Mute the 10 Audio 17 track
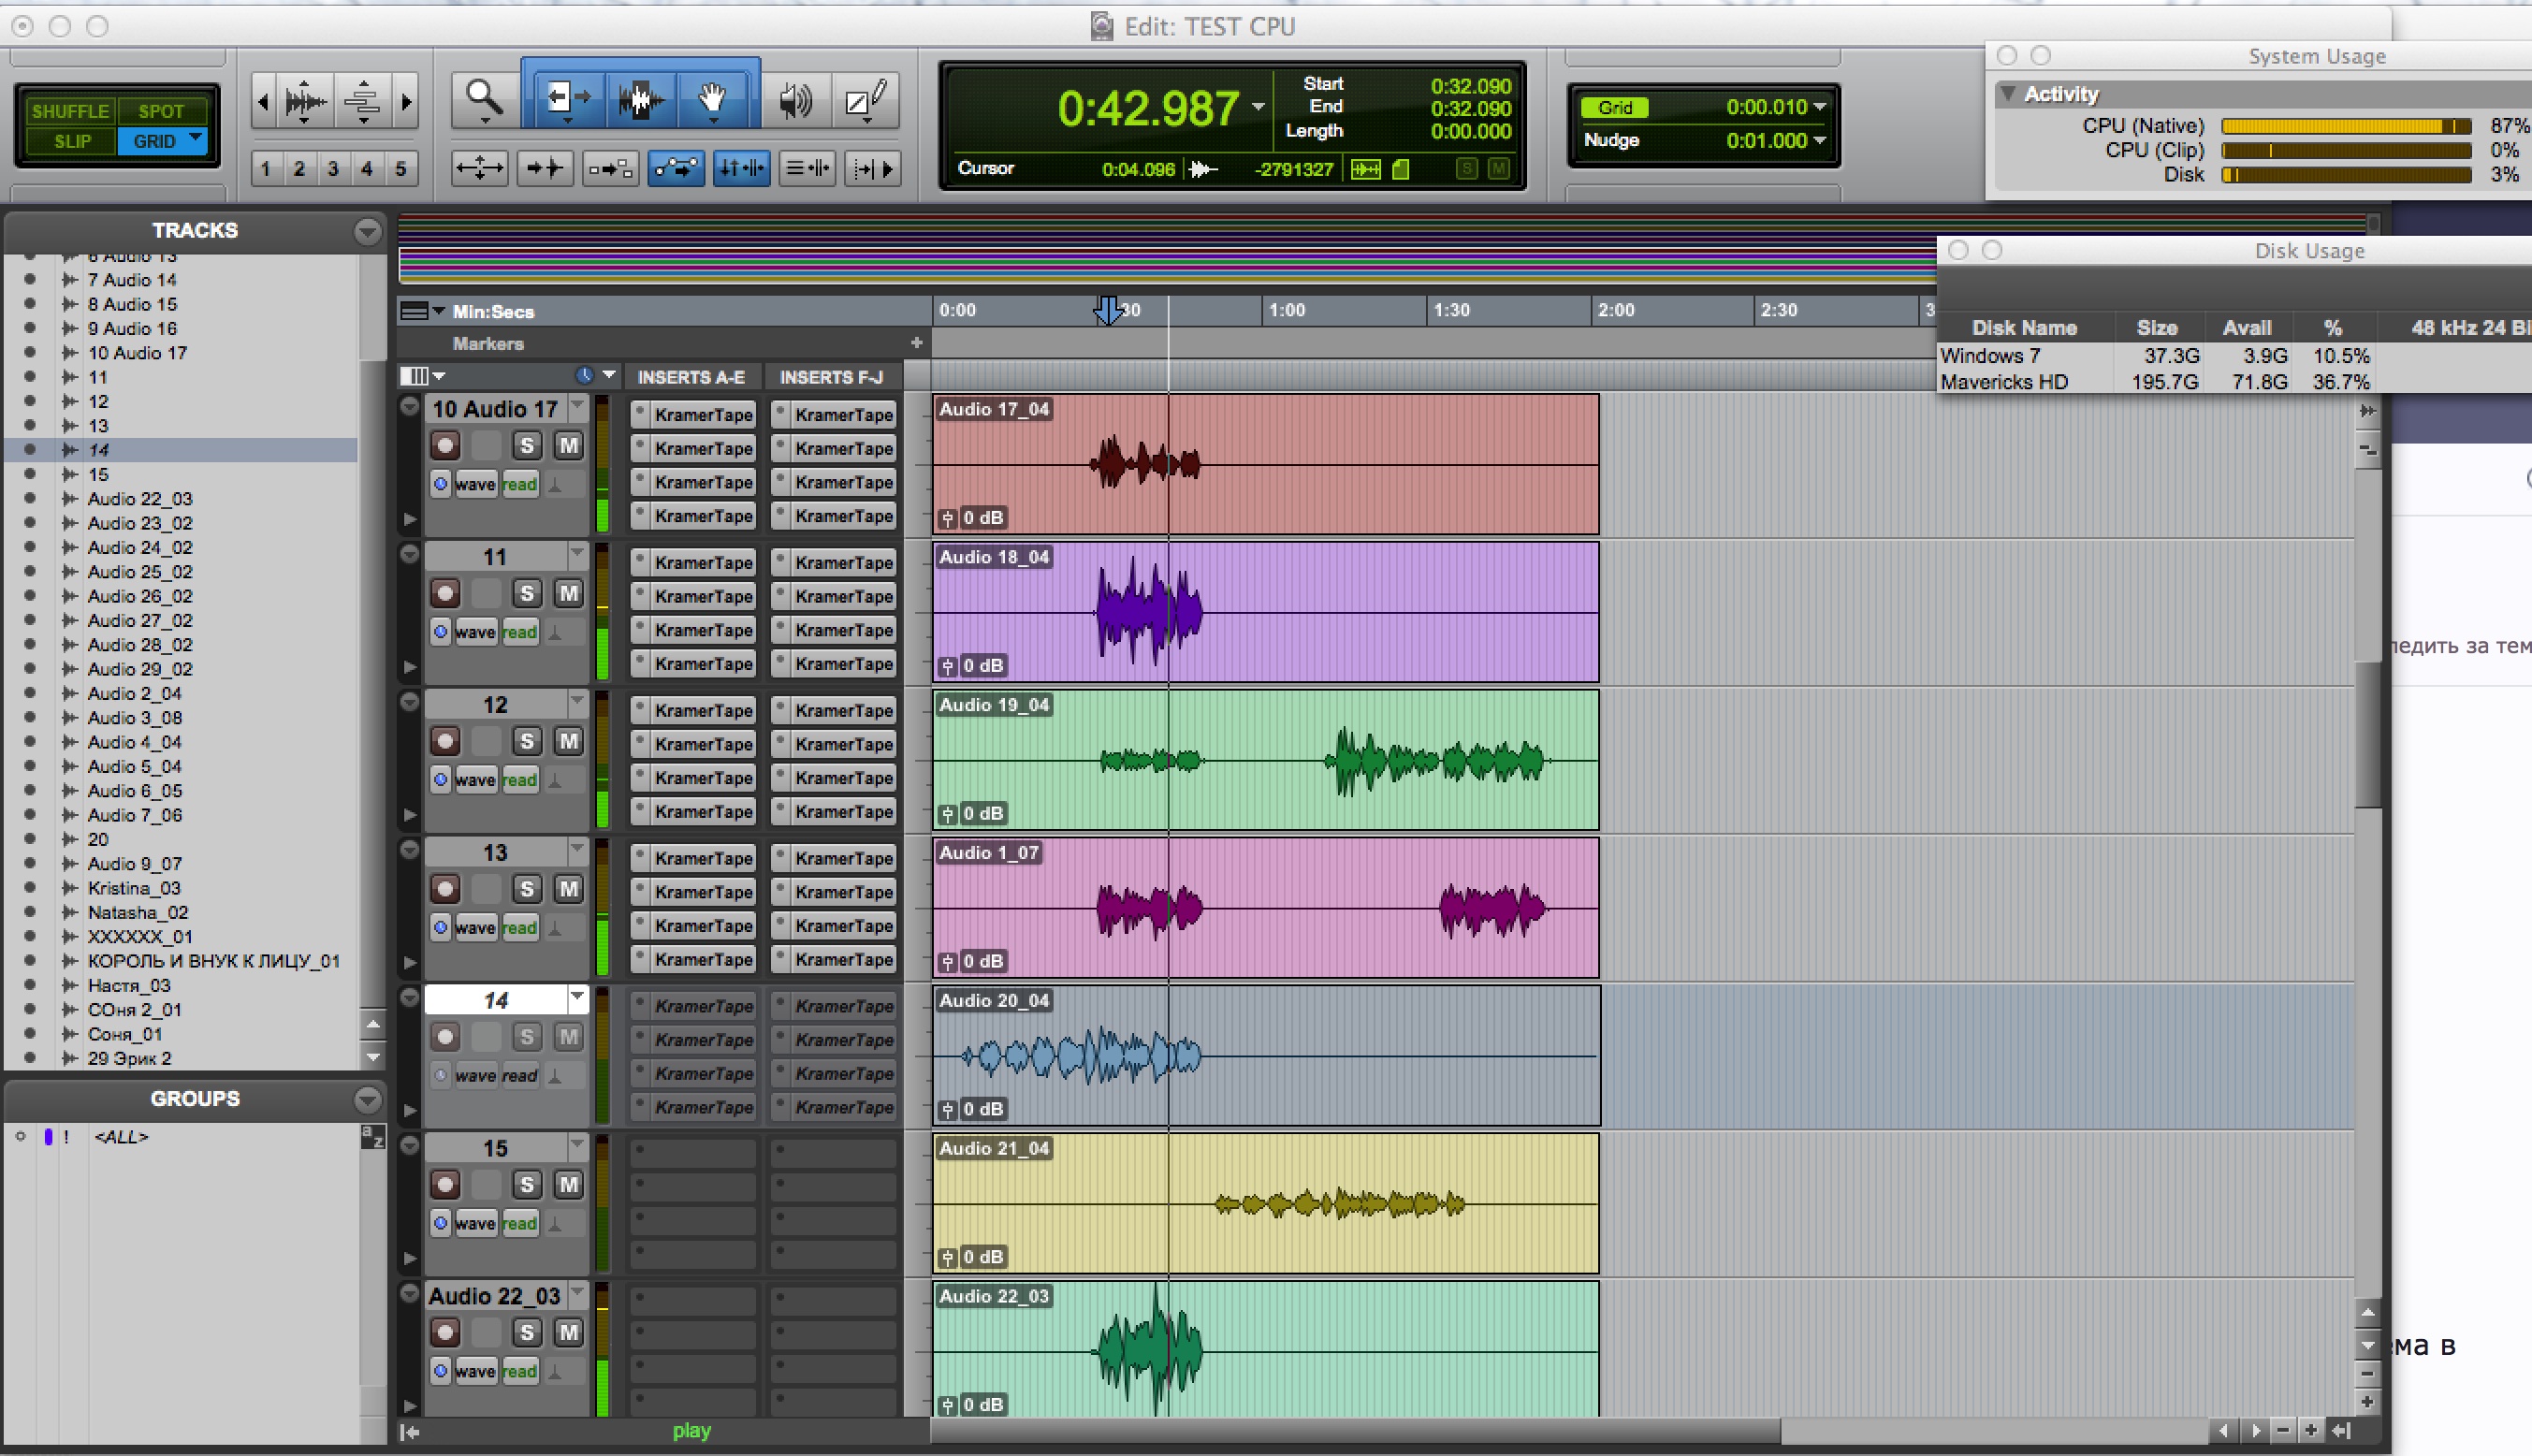The height and width of the screenshot is (1456, 2532). (568, 445)
